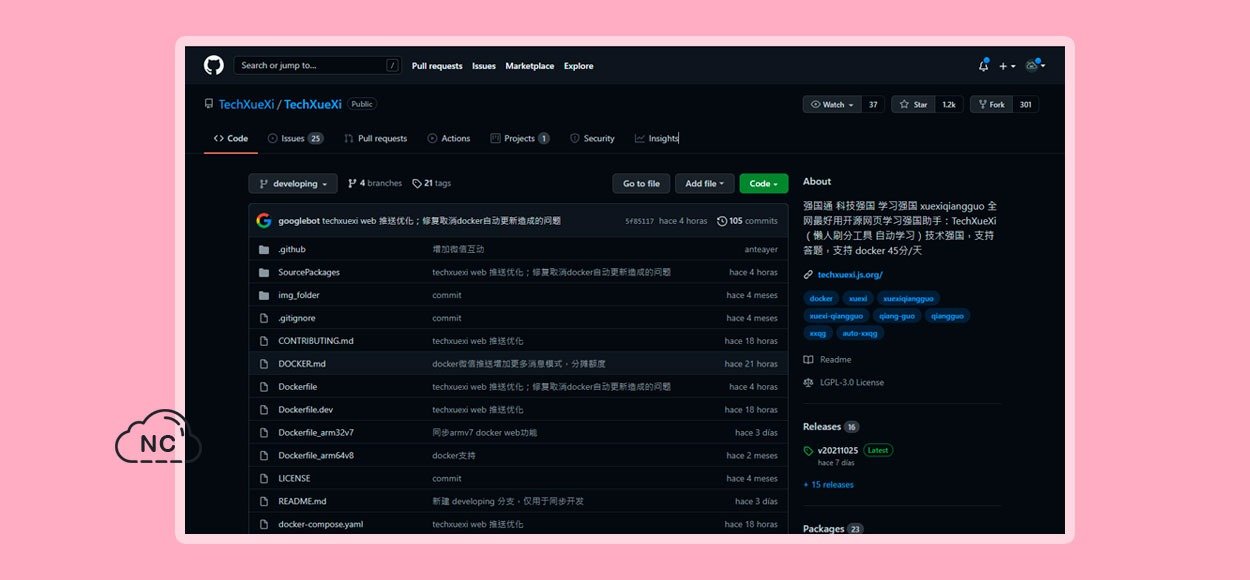1250x580 pixels.
Task: Fork the repository
Action: [x=991, y=104]
